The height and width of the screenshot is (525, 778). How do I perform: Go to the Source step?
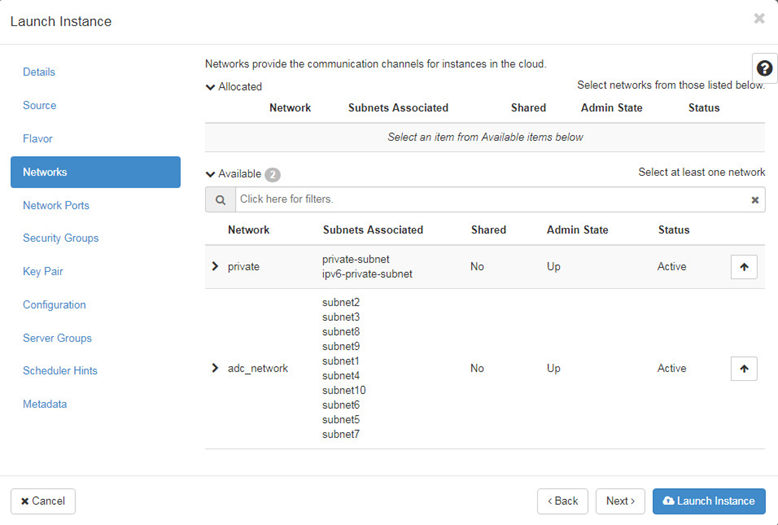point(40,105)
